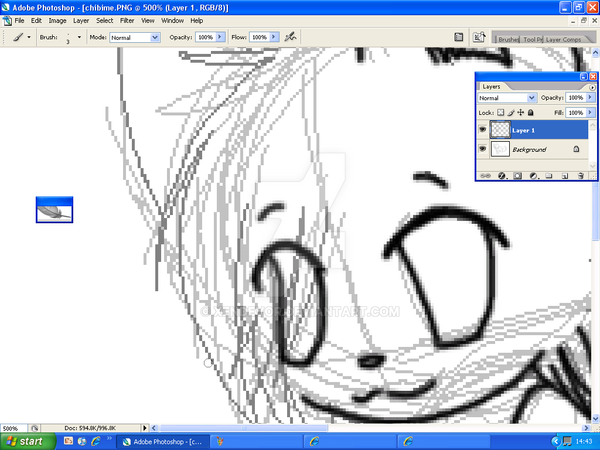The width and height of the screenshot is (600, 450).
Task: Open the Window menu
Action: pos(172,21)
